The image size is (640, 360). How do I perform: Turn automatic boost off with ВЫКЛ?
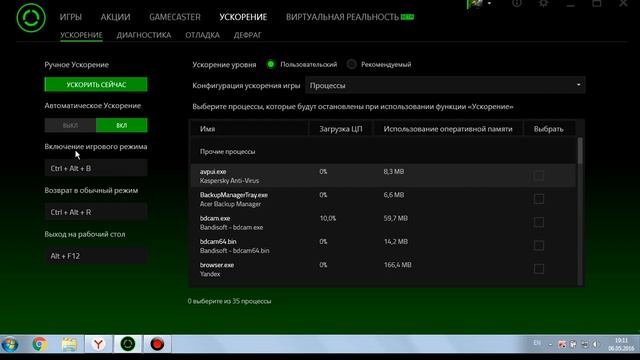coord(70,125)
